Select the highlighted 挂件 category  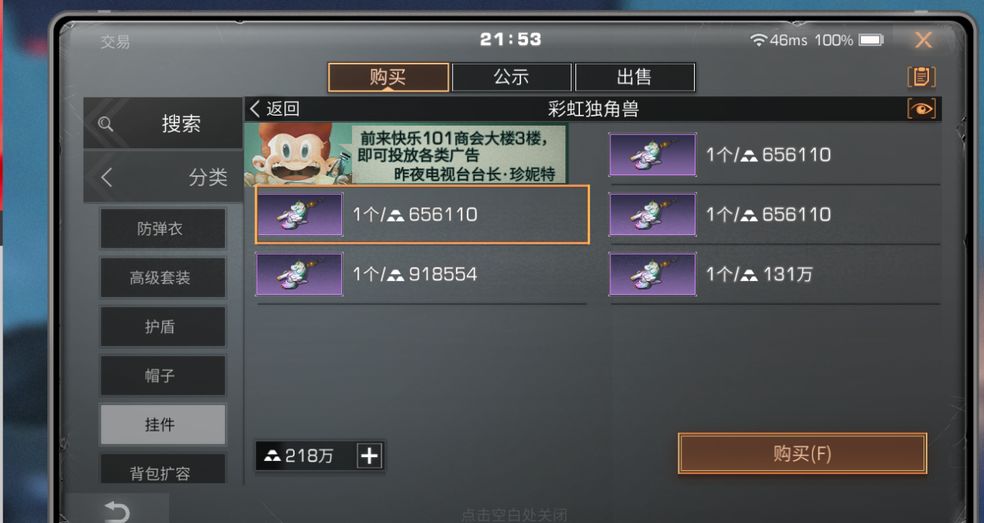click(163, 424)
